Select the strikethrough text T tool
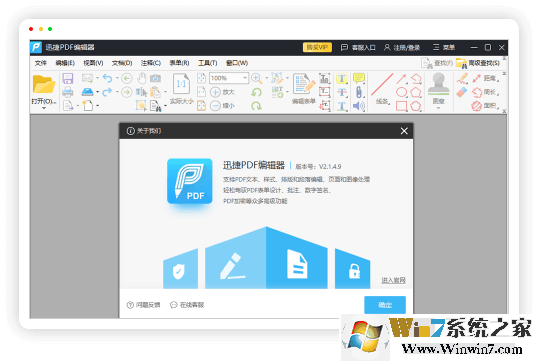539x363 pixels. pyautogui.click(x=341, y=92)
